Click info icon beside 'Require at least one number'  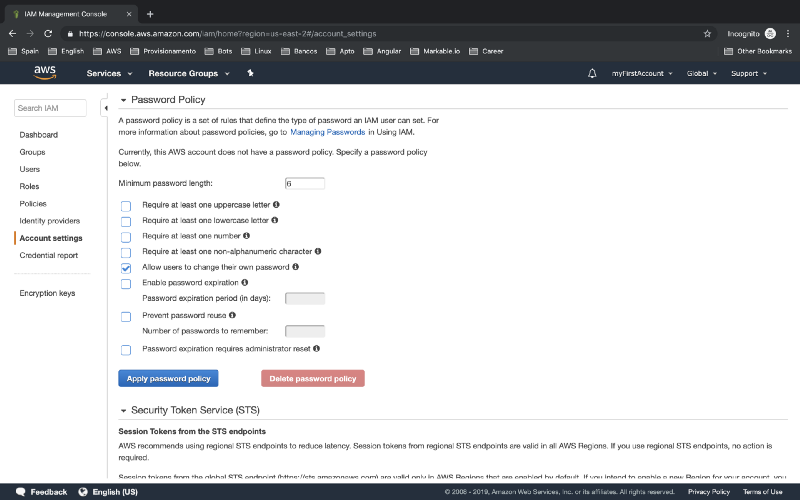[246, 236]
